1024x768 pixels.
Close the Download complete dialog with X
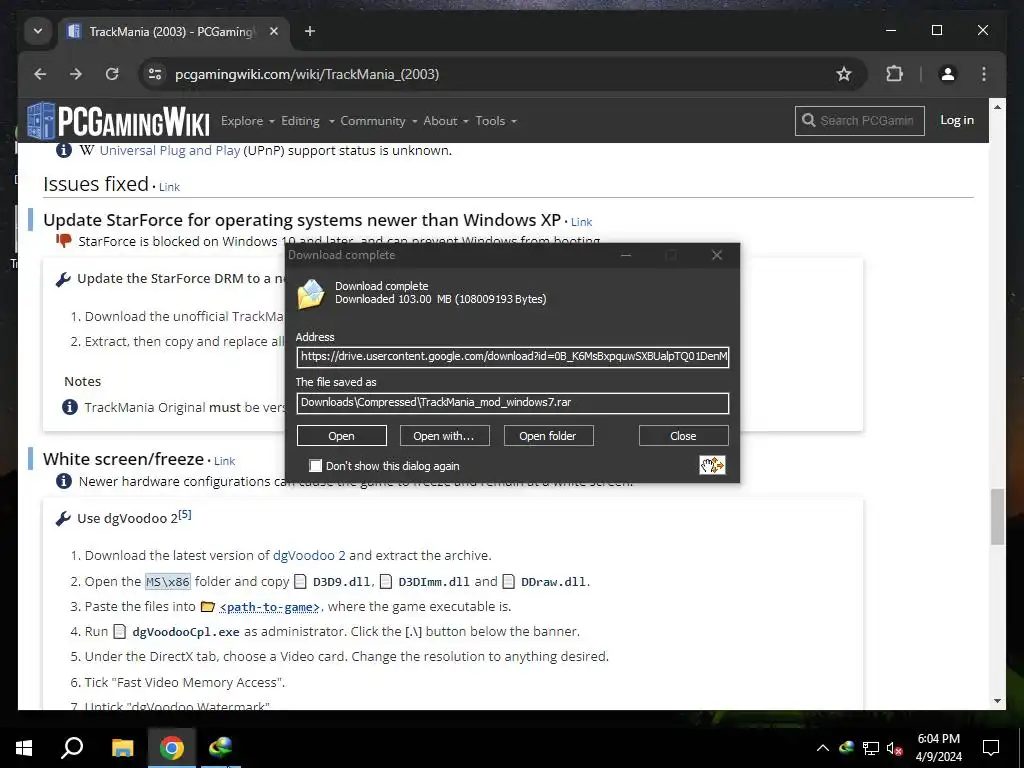[716, 255]
